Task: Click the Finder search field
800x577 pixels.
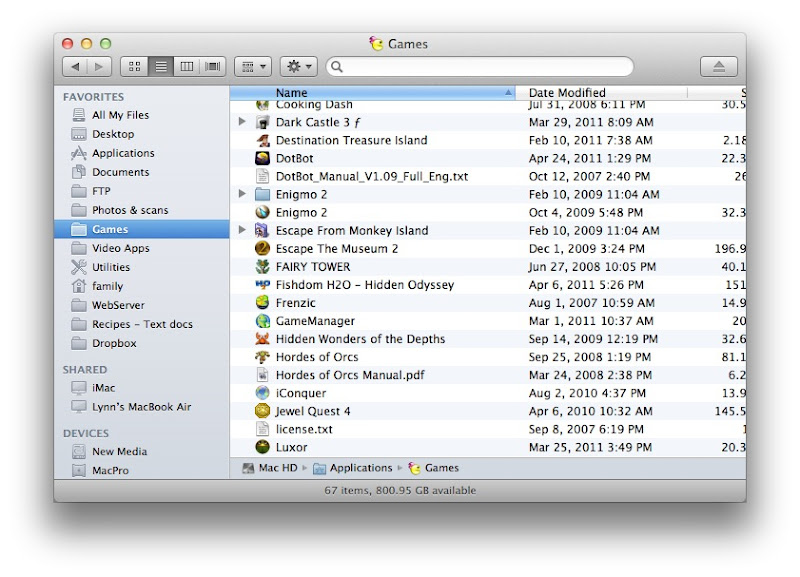Action: point(480,67)
